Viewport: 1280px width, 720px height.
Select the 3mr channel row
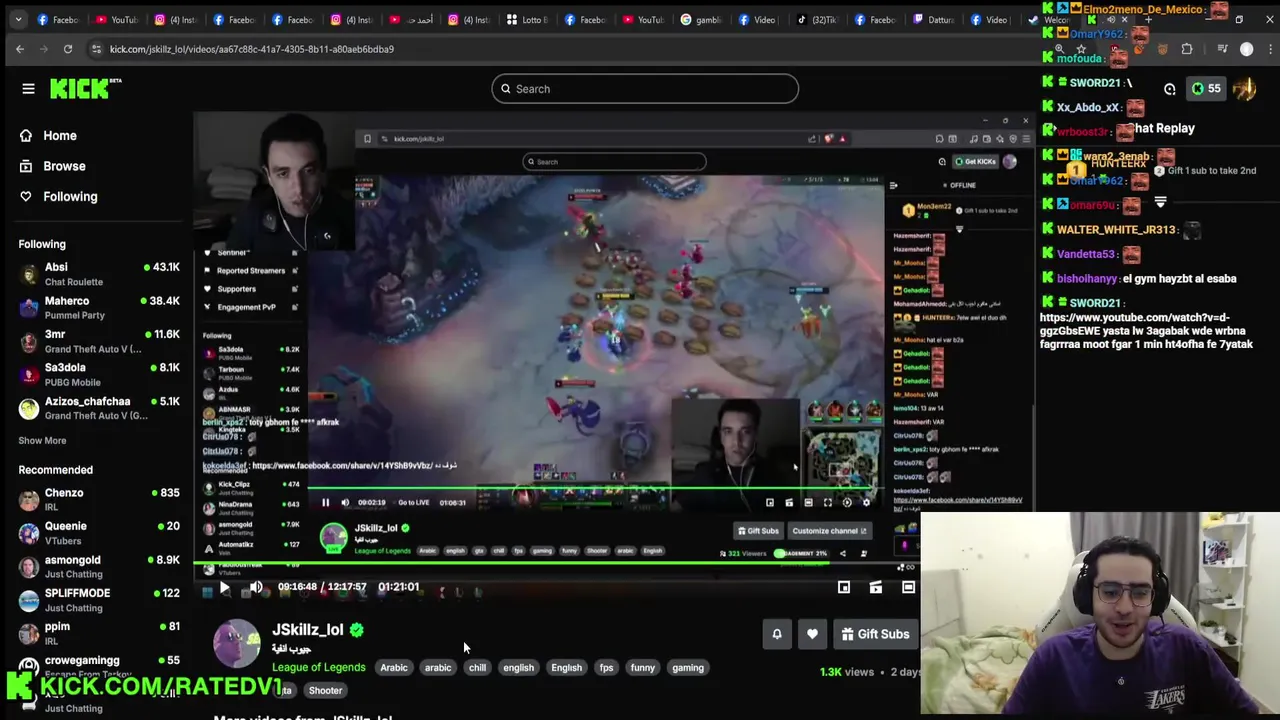97,341
